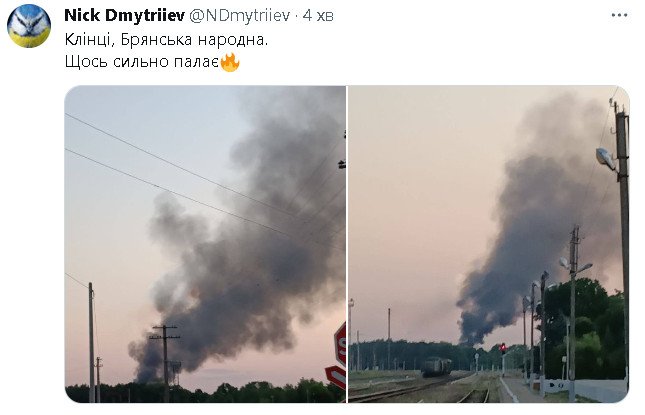The image size is (645, 415).
Task: Click the red railway signal light
Action: 502,348
